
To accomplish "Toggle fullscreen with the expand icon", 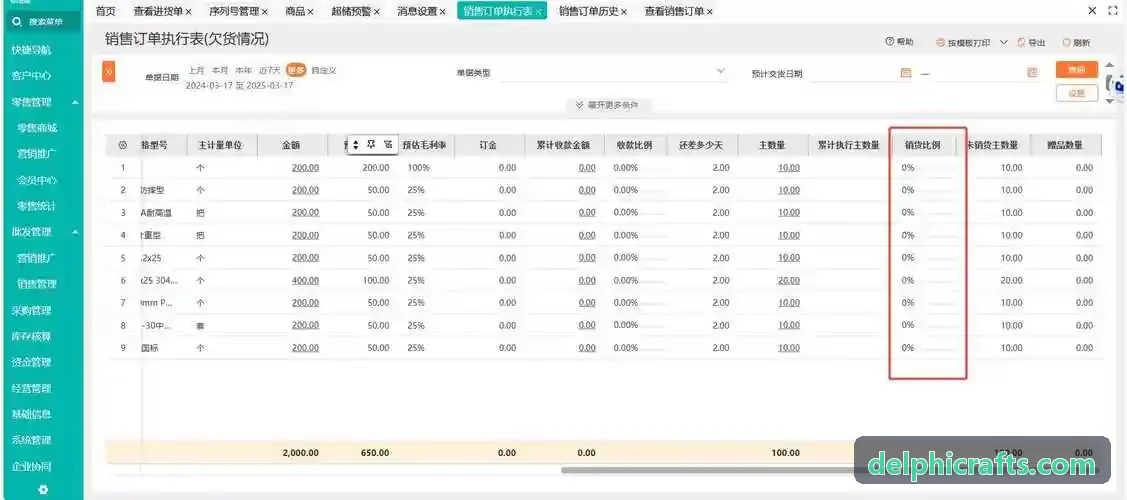I will tap(1114, 11).
